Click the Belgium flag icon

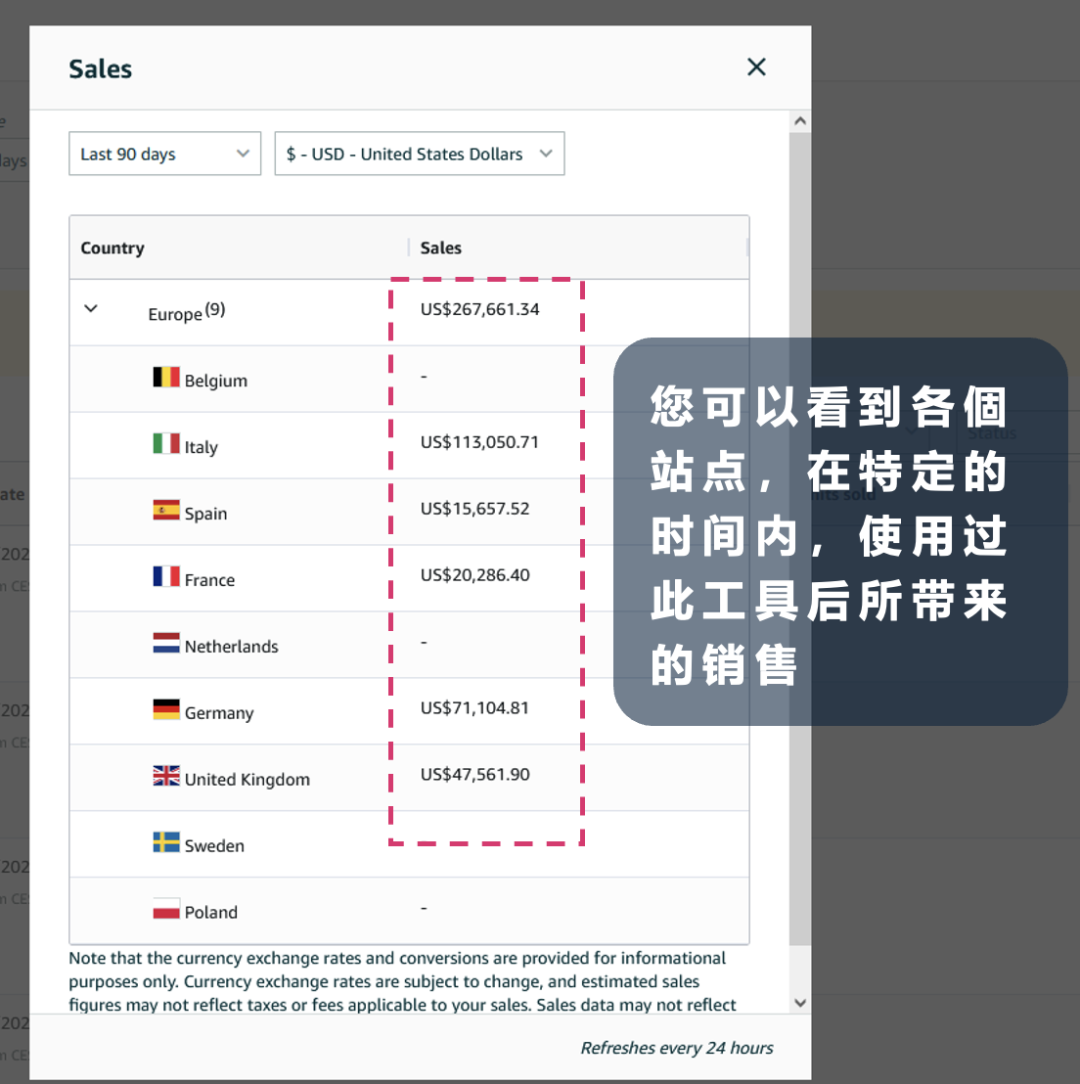click(165, 379)
